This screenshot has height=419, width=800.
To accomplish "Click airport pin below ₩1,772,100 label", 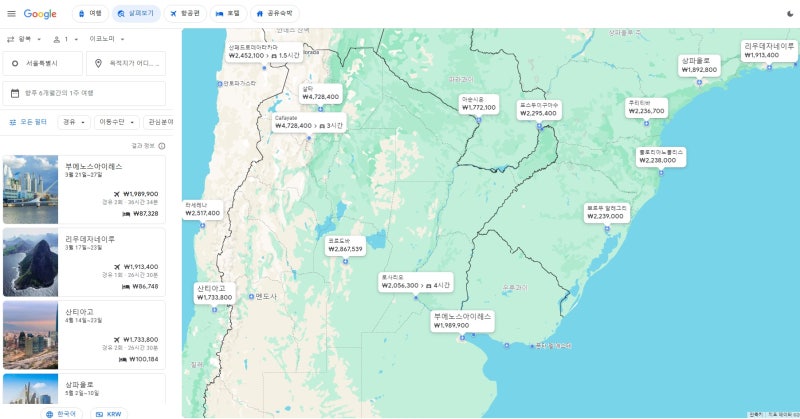I will [x=479, y=120].
